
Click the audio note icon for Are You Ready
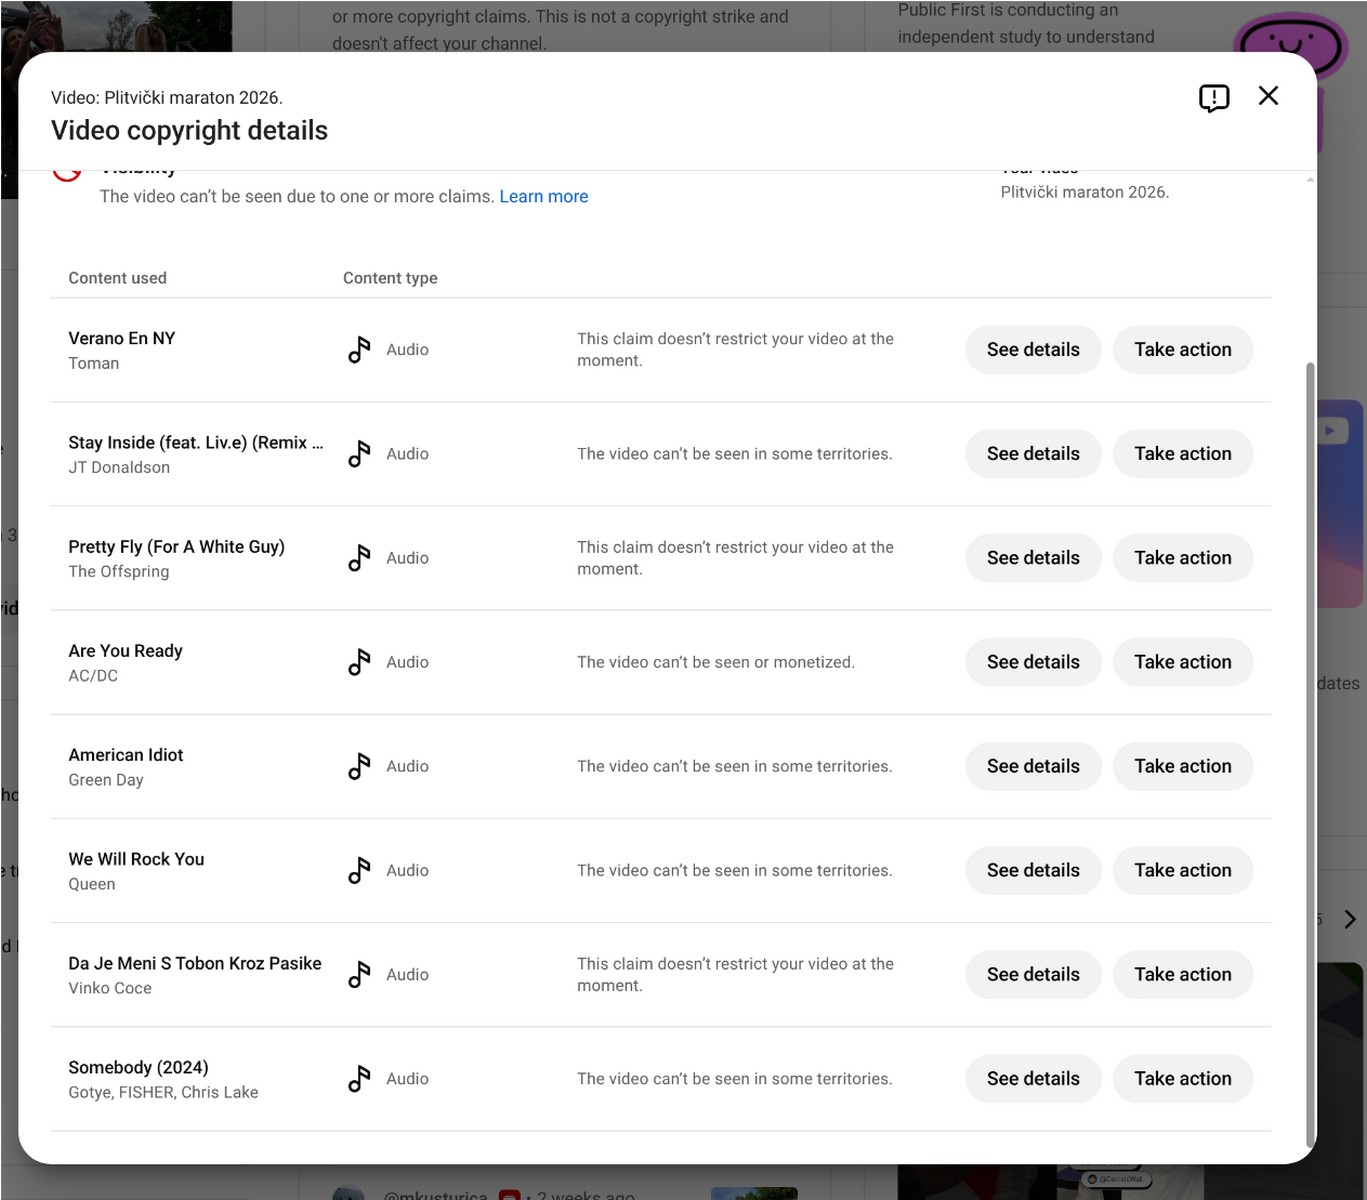pyautogui.click(x=359, y=662)
